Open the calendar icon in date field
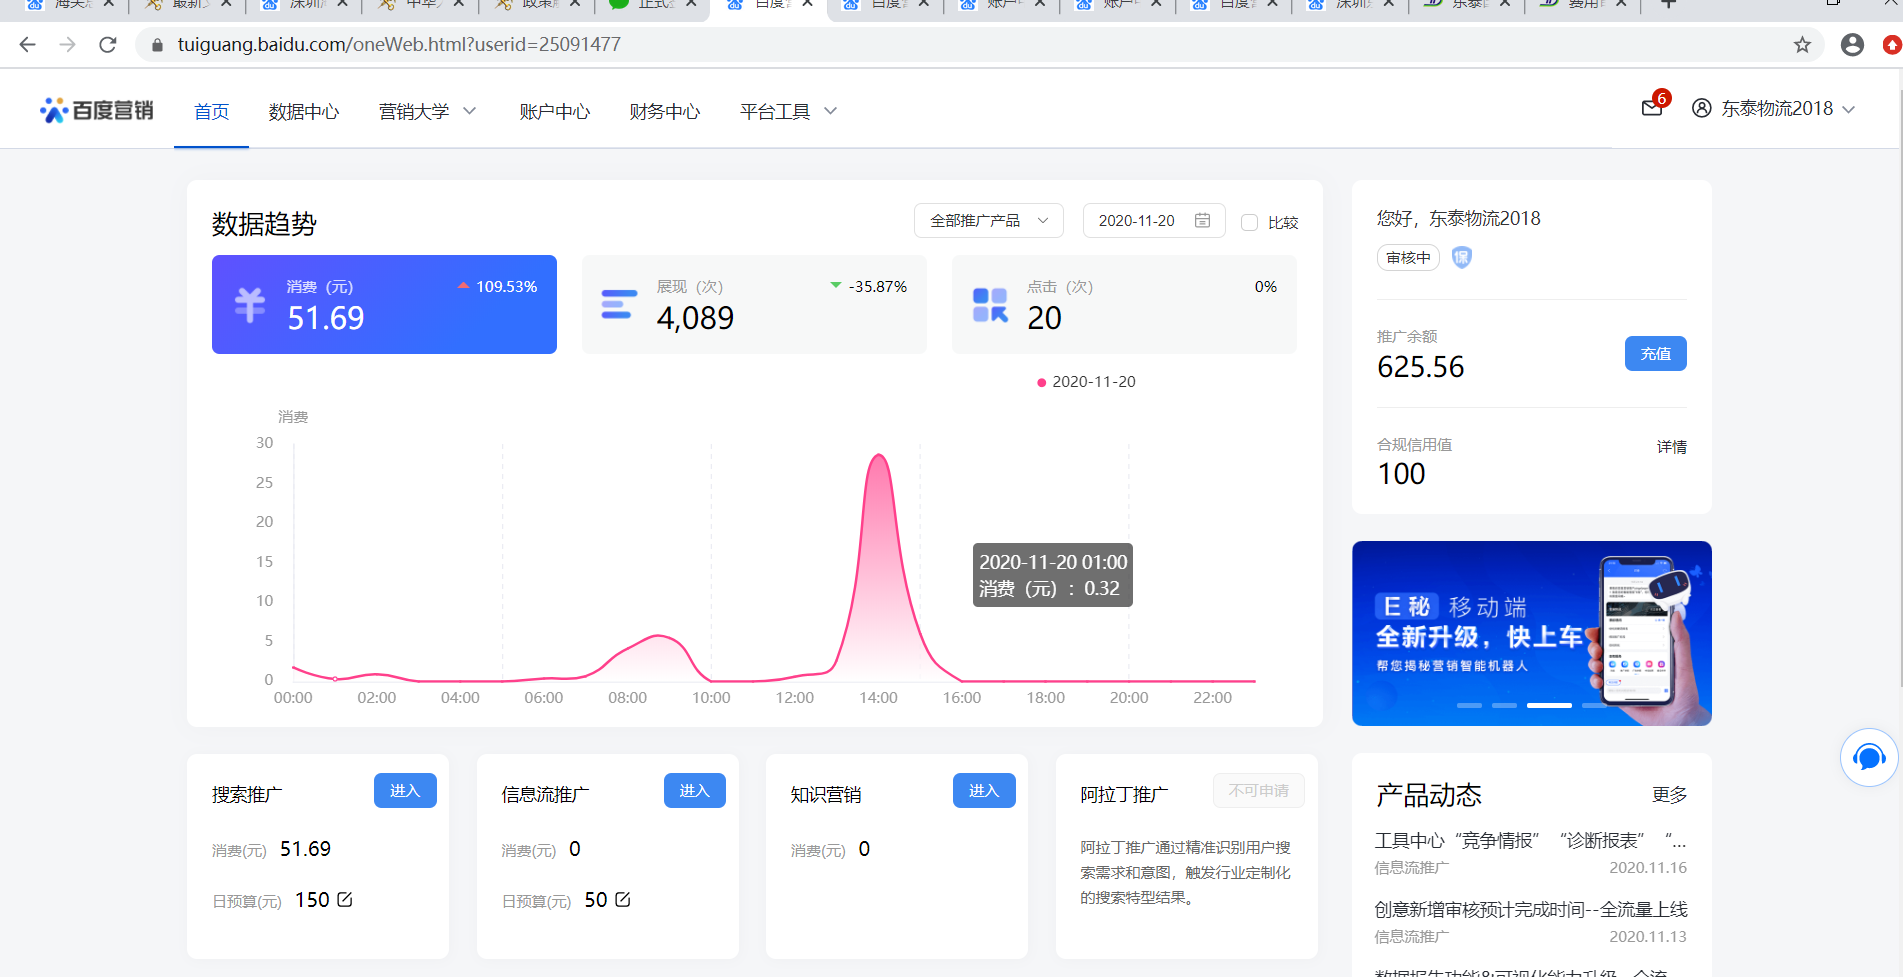The height and width of the screenshot is (977, 1903). (1203, 220)
